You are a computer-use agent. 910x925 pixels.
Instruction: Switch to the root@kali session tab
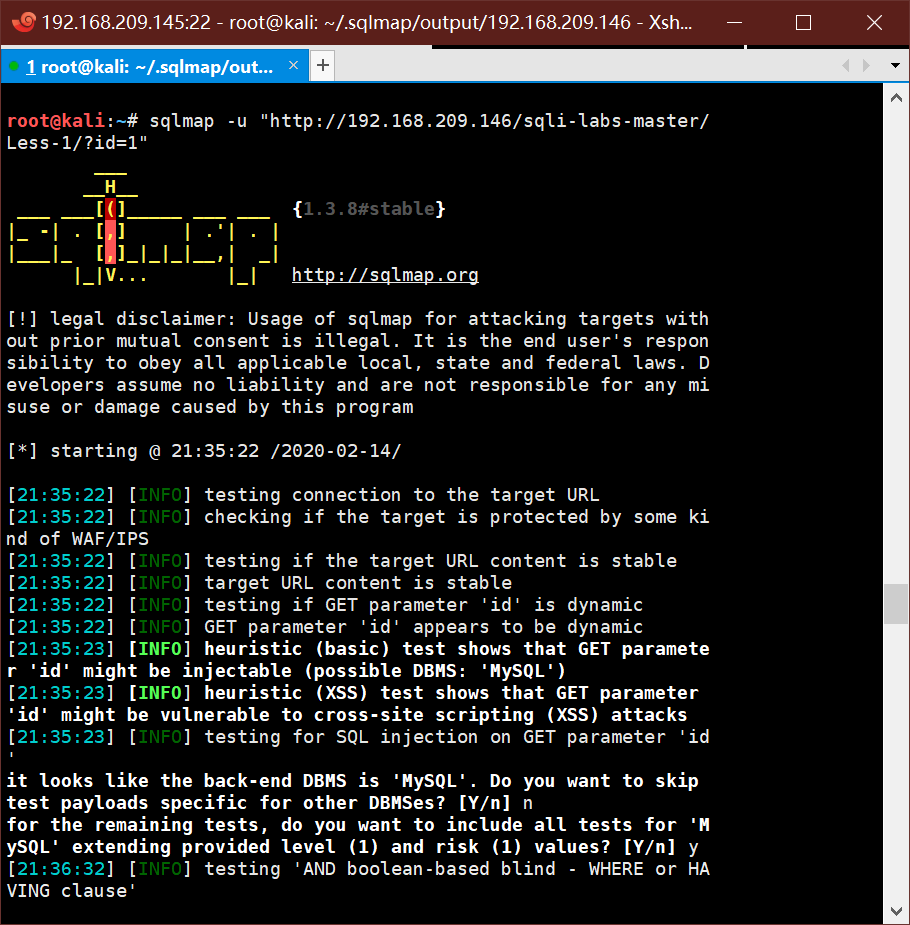point(155,66)
